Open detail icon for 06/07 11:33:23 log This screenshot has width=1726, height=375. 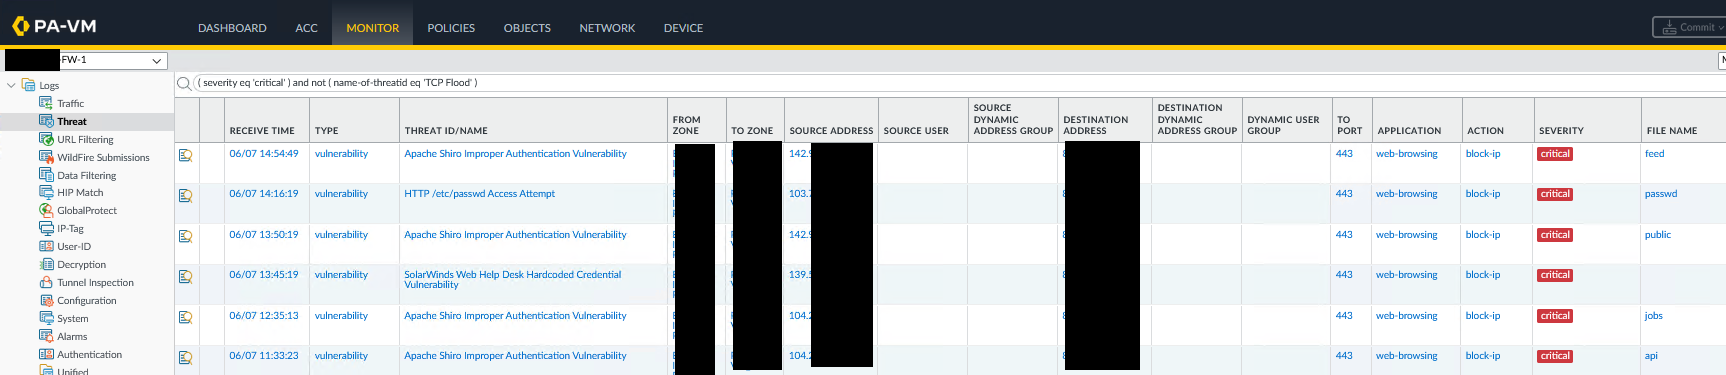pyautogui.click(x=185, y=357)
